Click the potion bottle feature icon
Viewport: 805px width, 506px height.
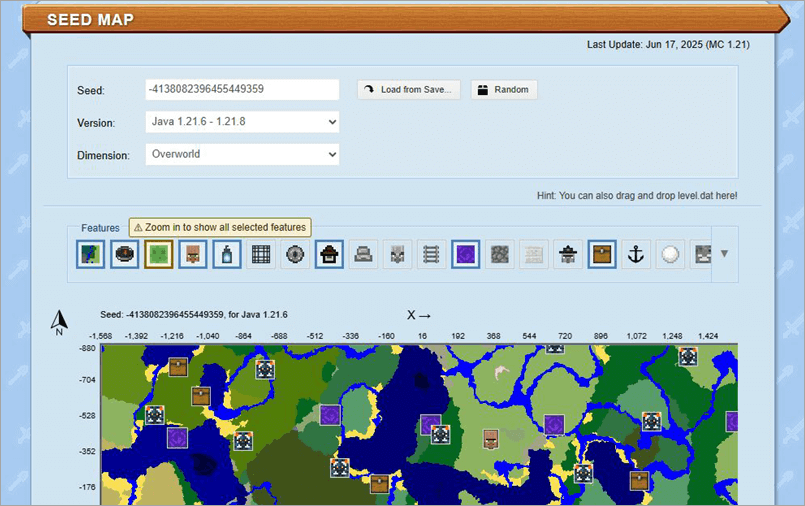point(227,254)
